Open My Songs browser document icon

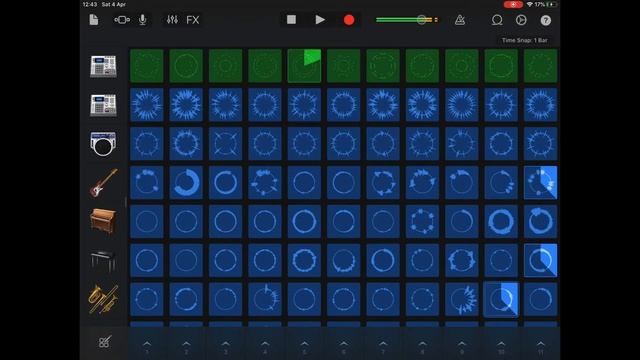(94, 20)
